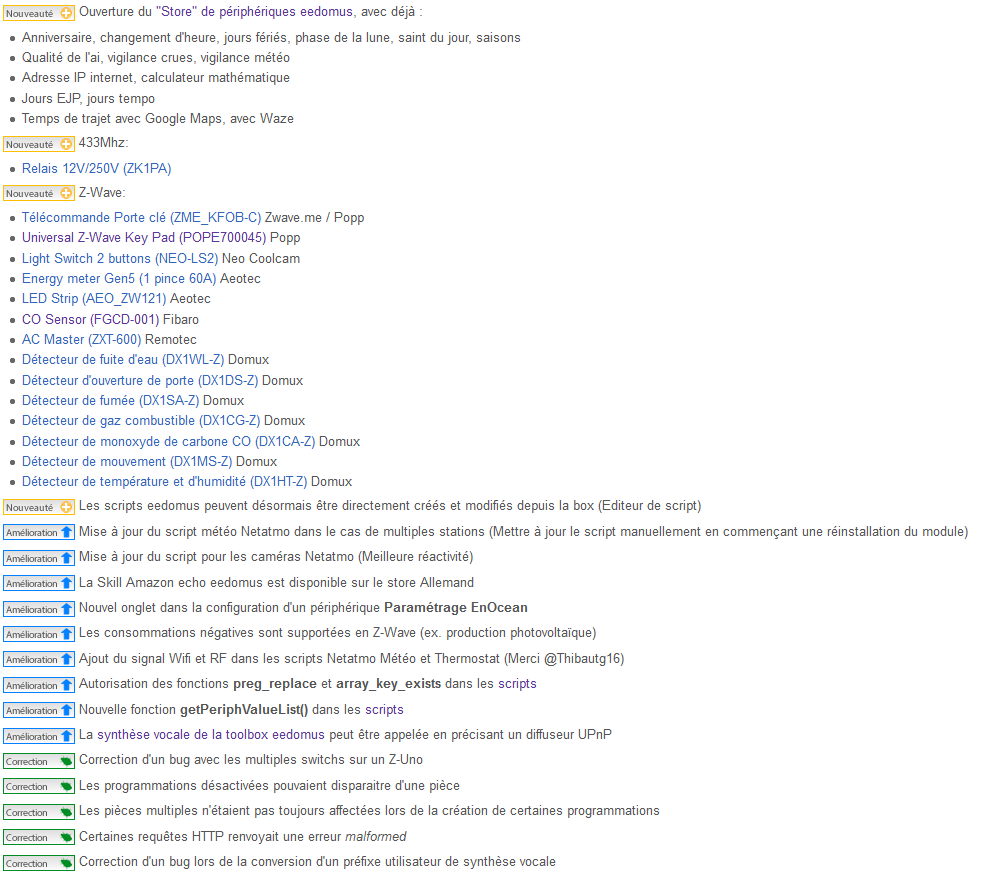The height and width of the screenshot is (877, 981).
Task: Click the "Remotec" brand text
Action: (x=171, y=339)
